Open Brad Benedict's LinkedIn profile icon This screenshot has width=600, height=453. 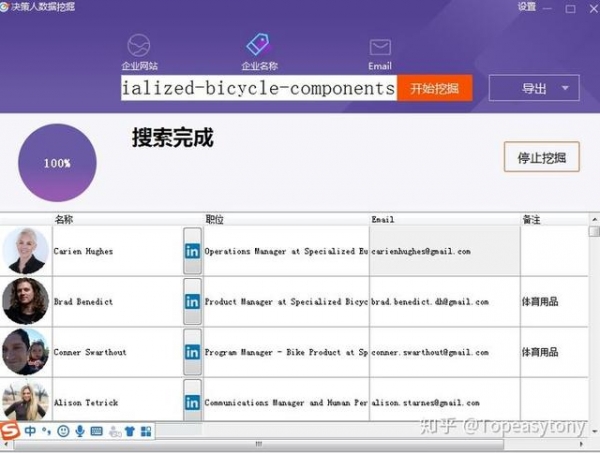(x=192, y=302)
